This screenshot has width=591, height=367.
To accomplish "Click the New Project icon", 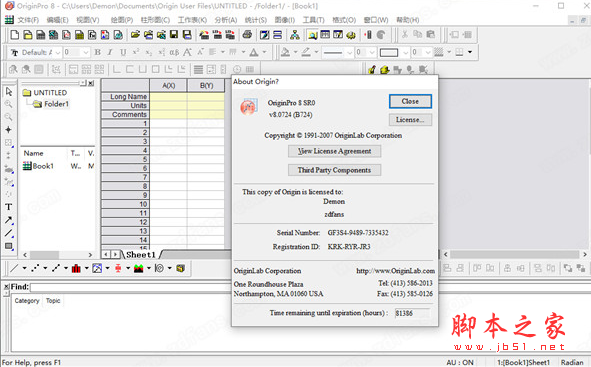I will [x=15, y=35].
